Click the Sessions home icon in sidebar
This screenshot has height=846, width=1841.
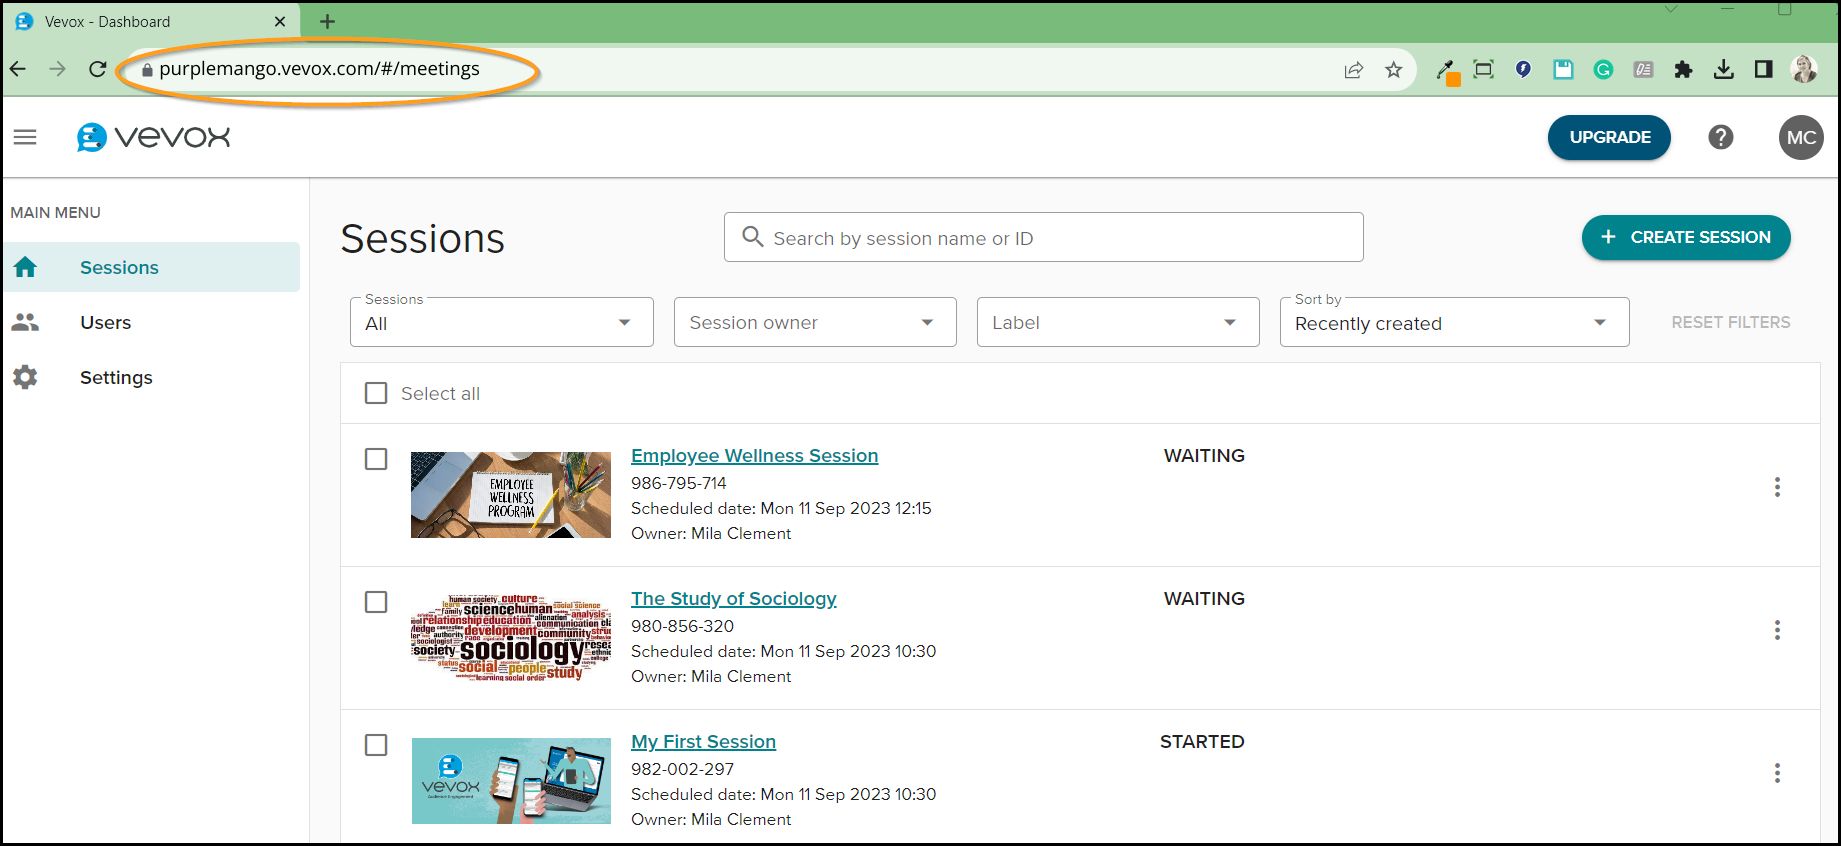click(x=25, y=267)
